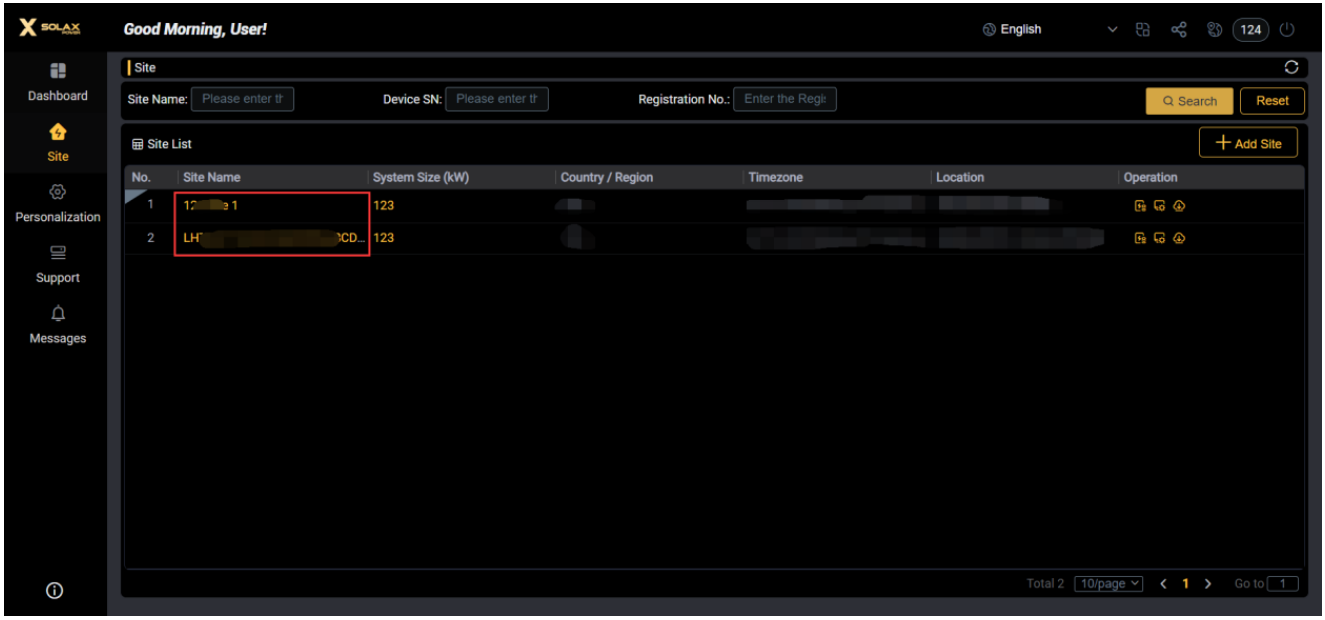Expand the English language dropdown
This screenshot has width=1325, height=620.
point(1113,30)
